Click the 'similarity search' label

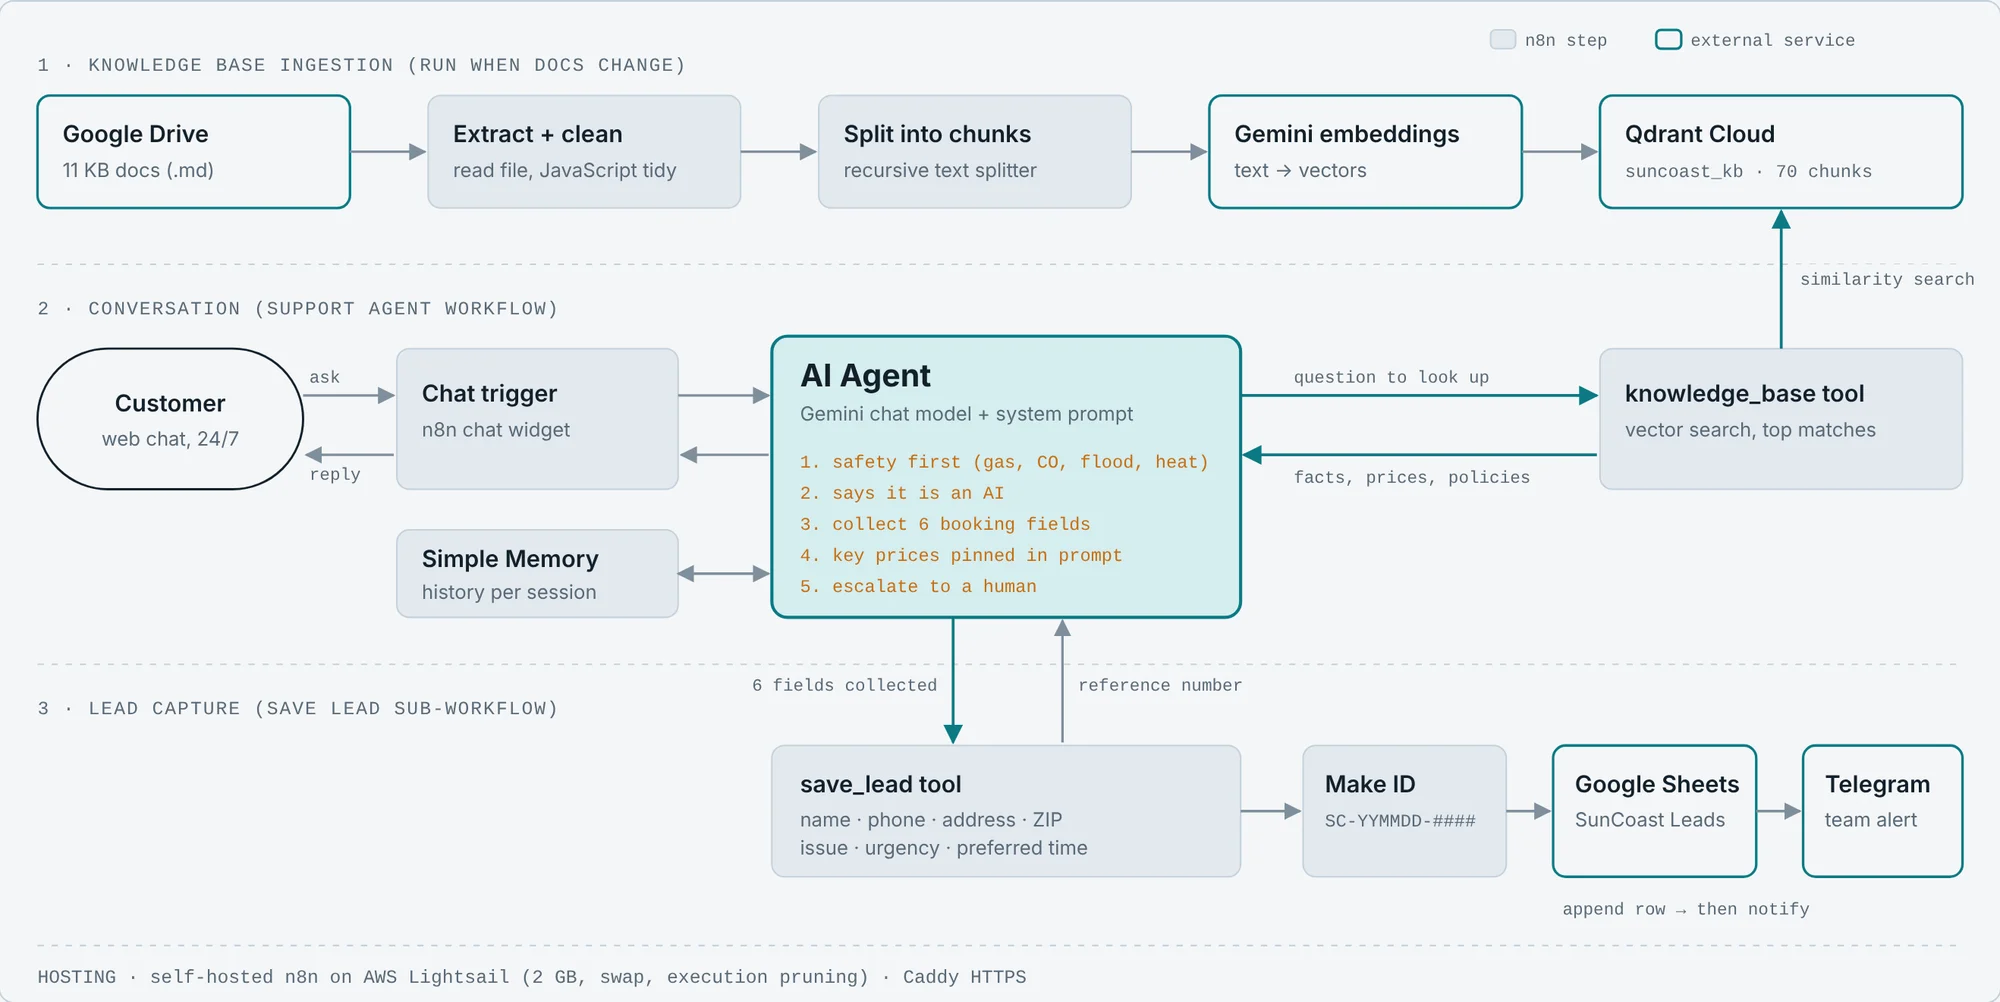(1887, 279)
